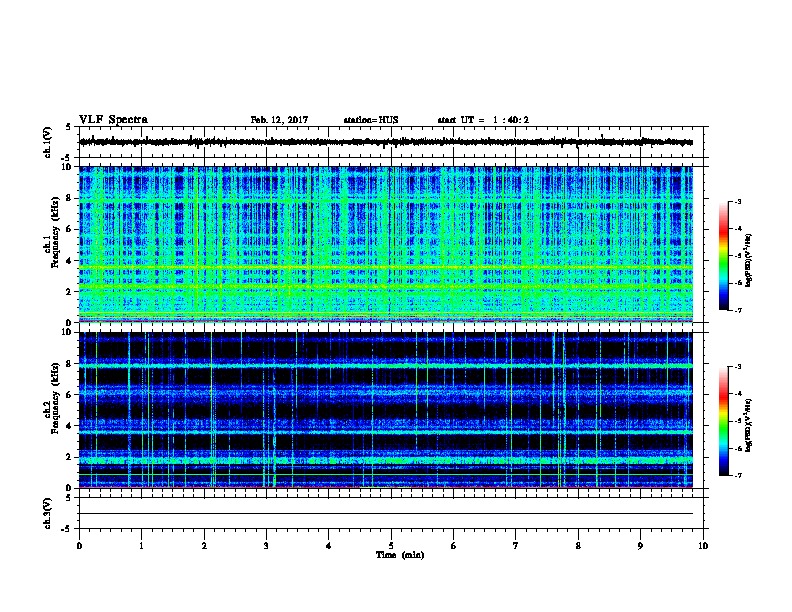The width and height of the screenshot is (792, 612).
Task: Click the 'ch.1(V)' waveform axis label
Action: pos(48,142)
